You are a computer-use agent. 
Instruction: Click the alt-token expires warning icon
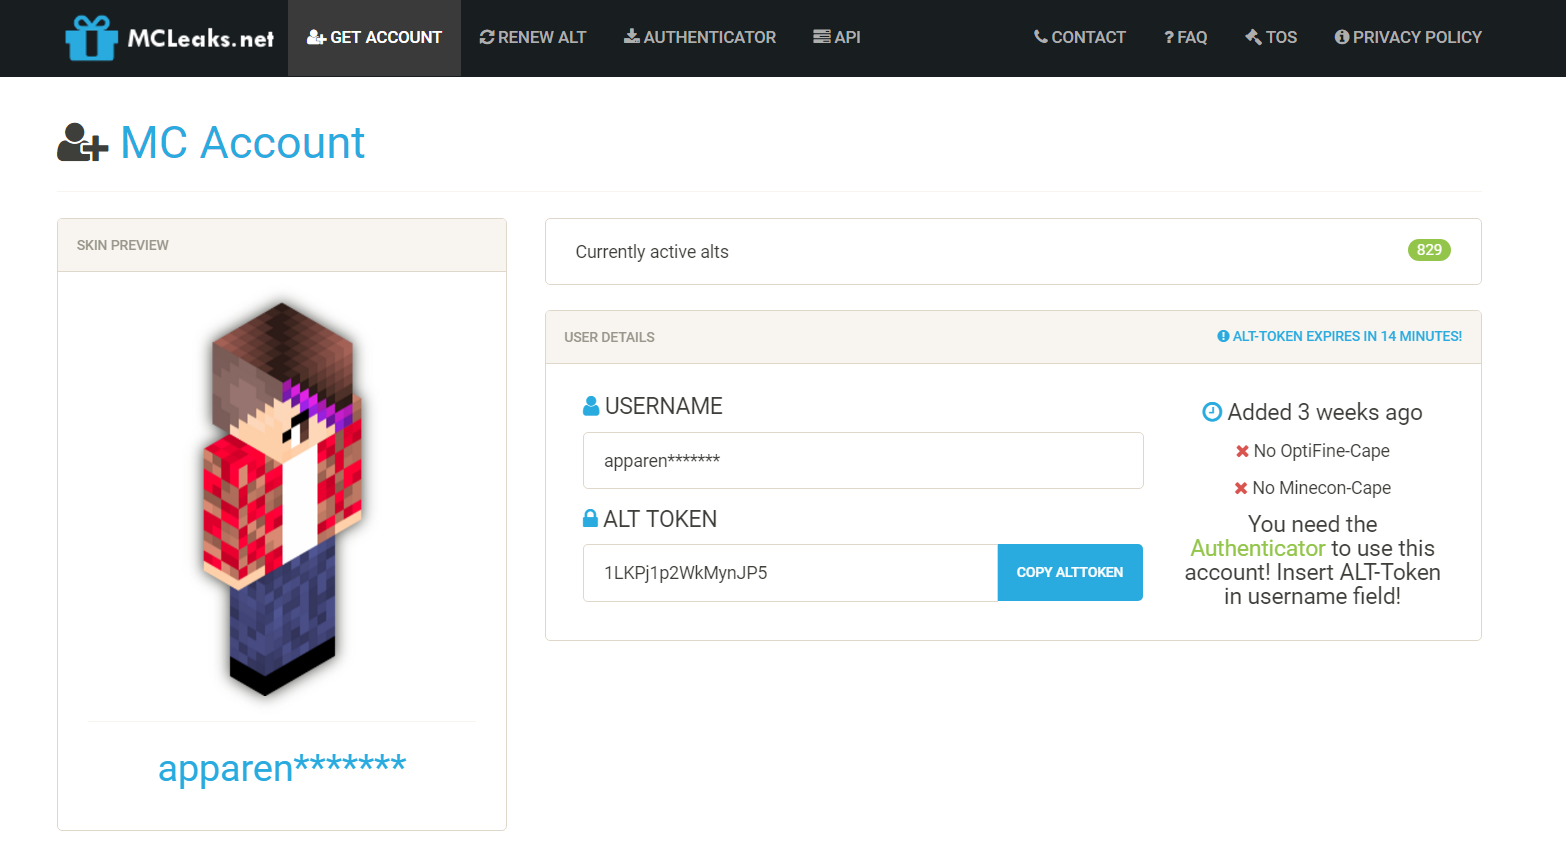(1223, 337)
